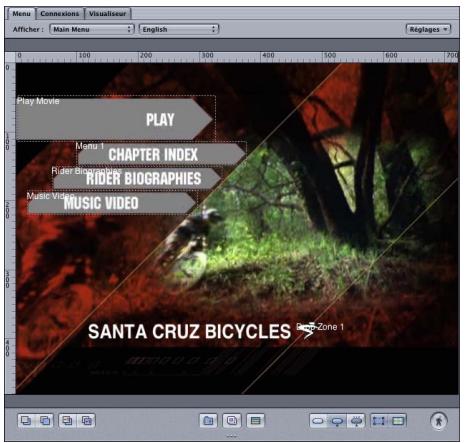Screen dimensions: 465x443
Task: Show the selected button state
Action: tap(337, 421)
